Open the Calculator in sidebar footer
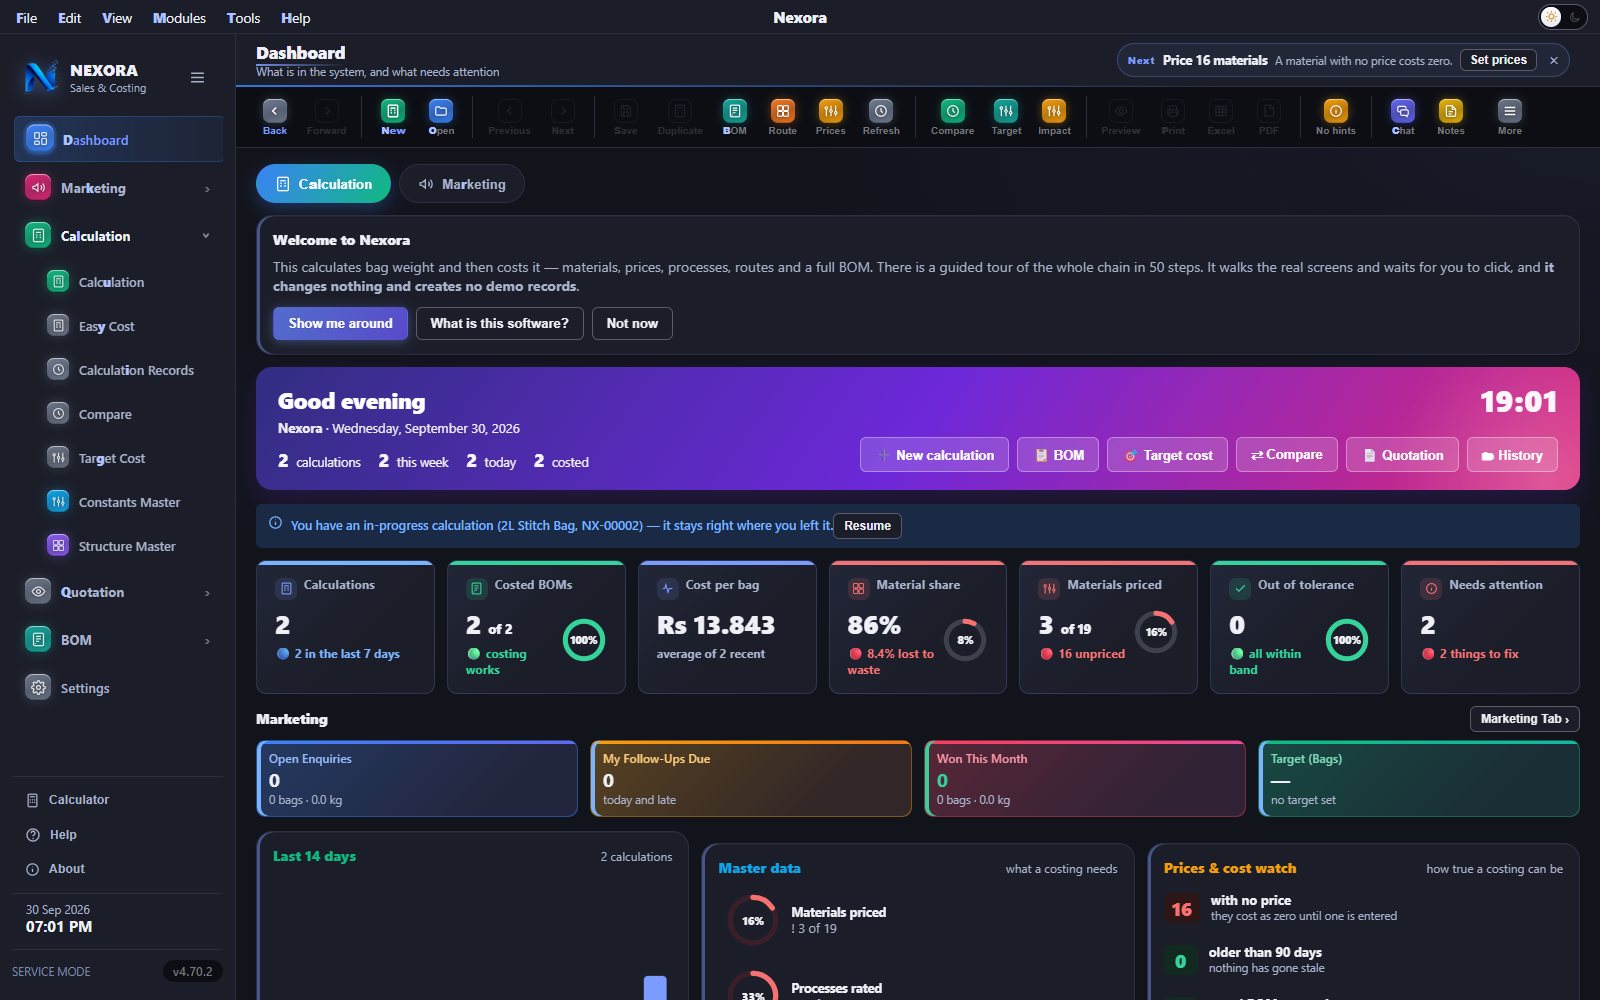The width and height of the screenshot is (1600, 1000). click(x=68, y=800)
